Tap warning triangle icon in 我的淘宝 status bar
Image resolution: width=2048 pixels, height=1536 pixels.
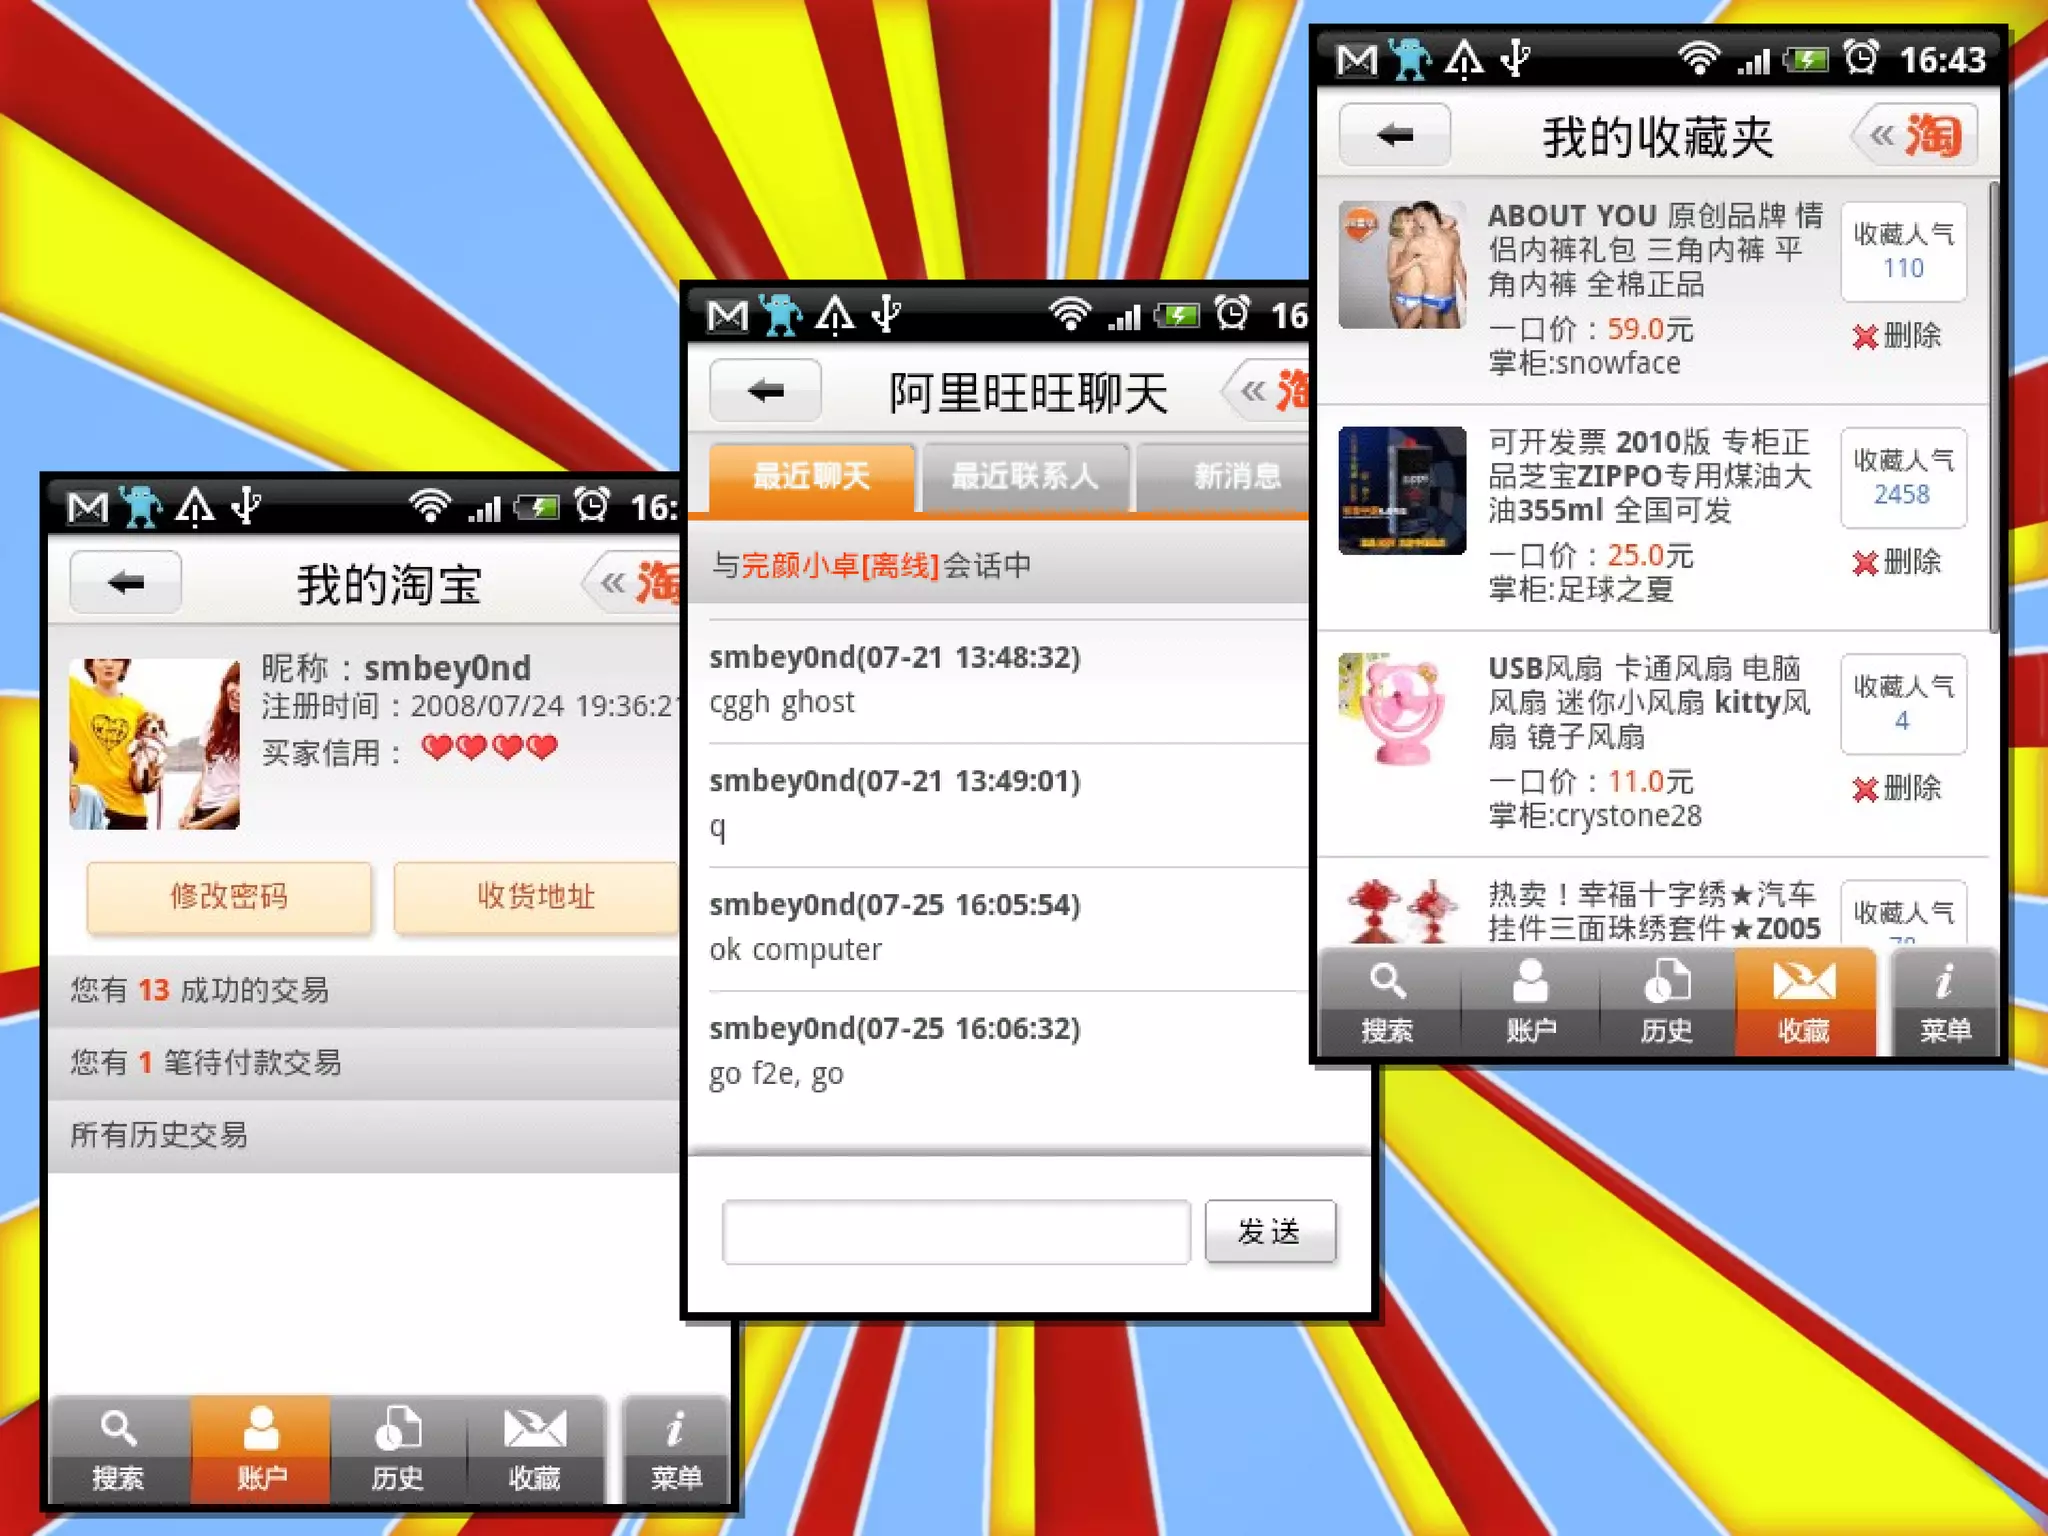195,507
